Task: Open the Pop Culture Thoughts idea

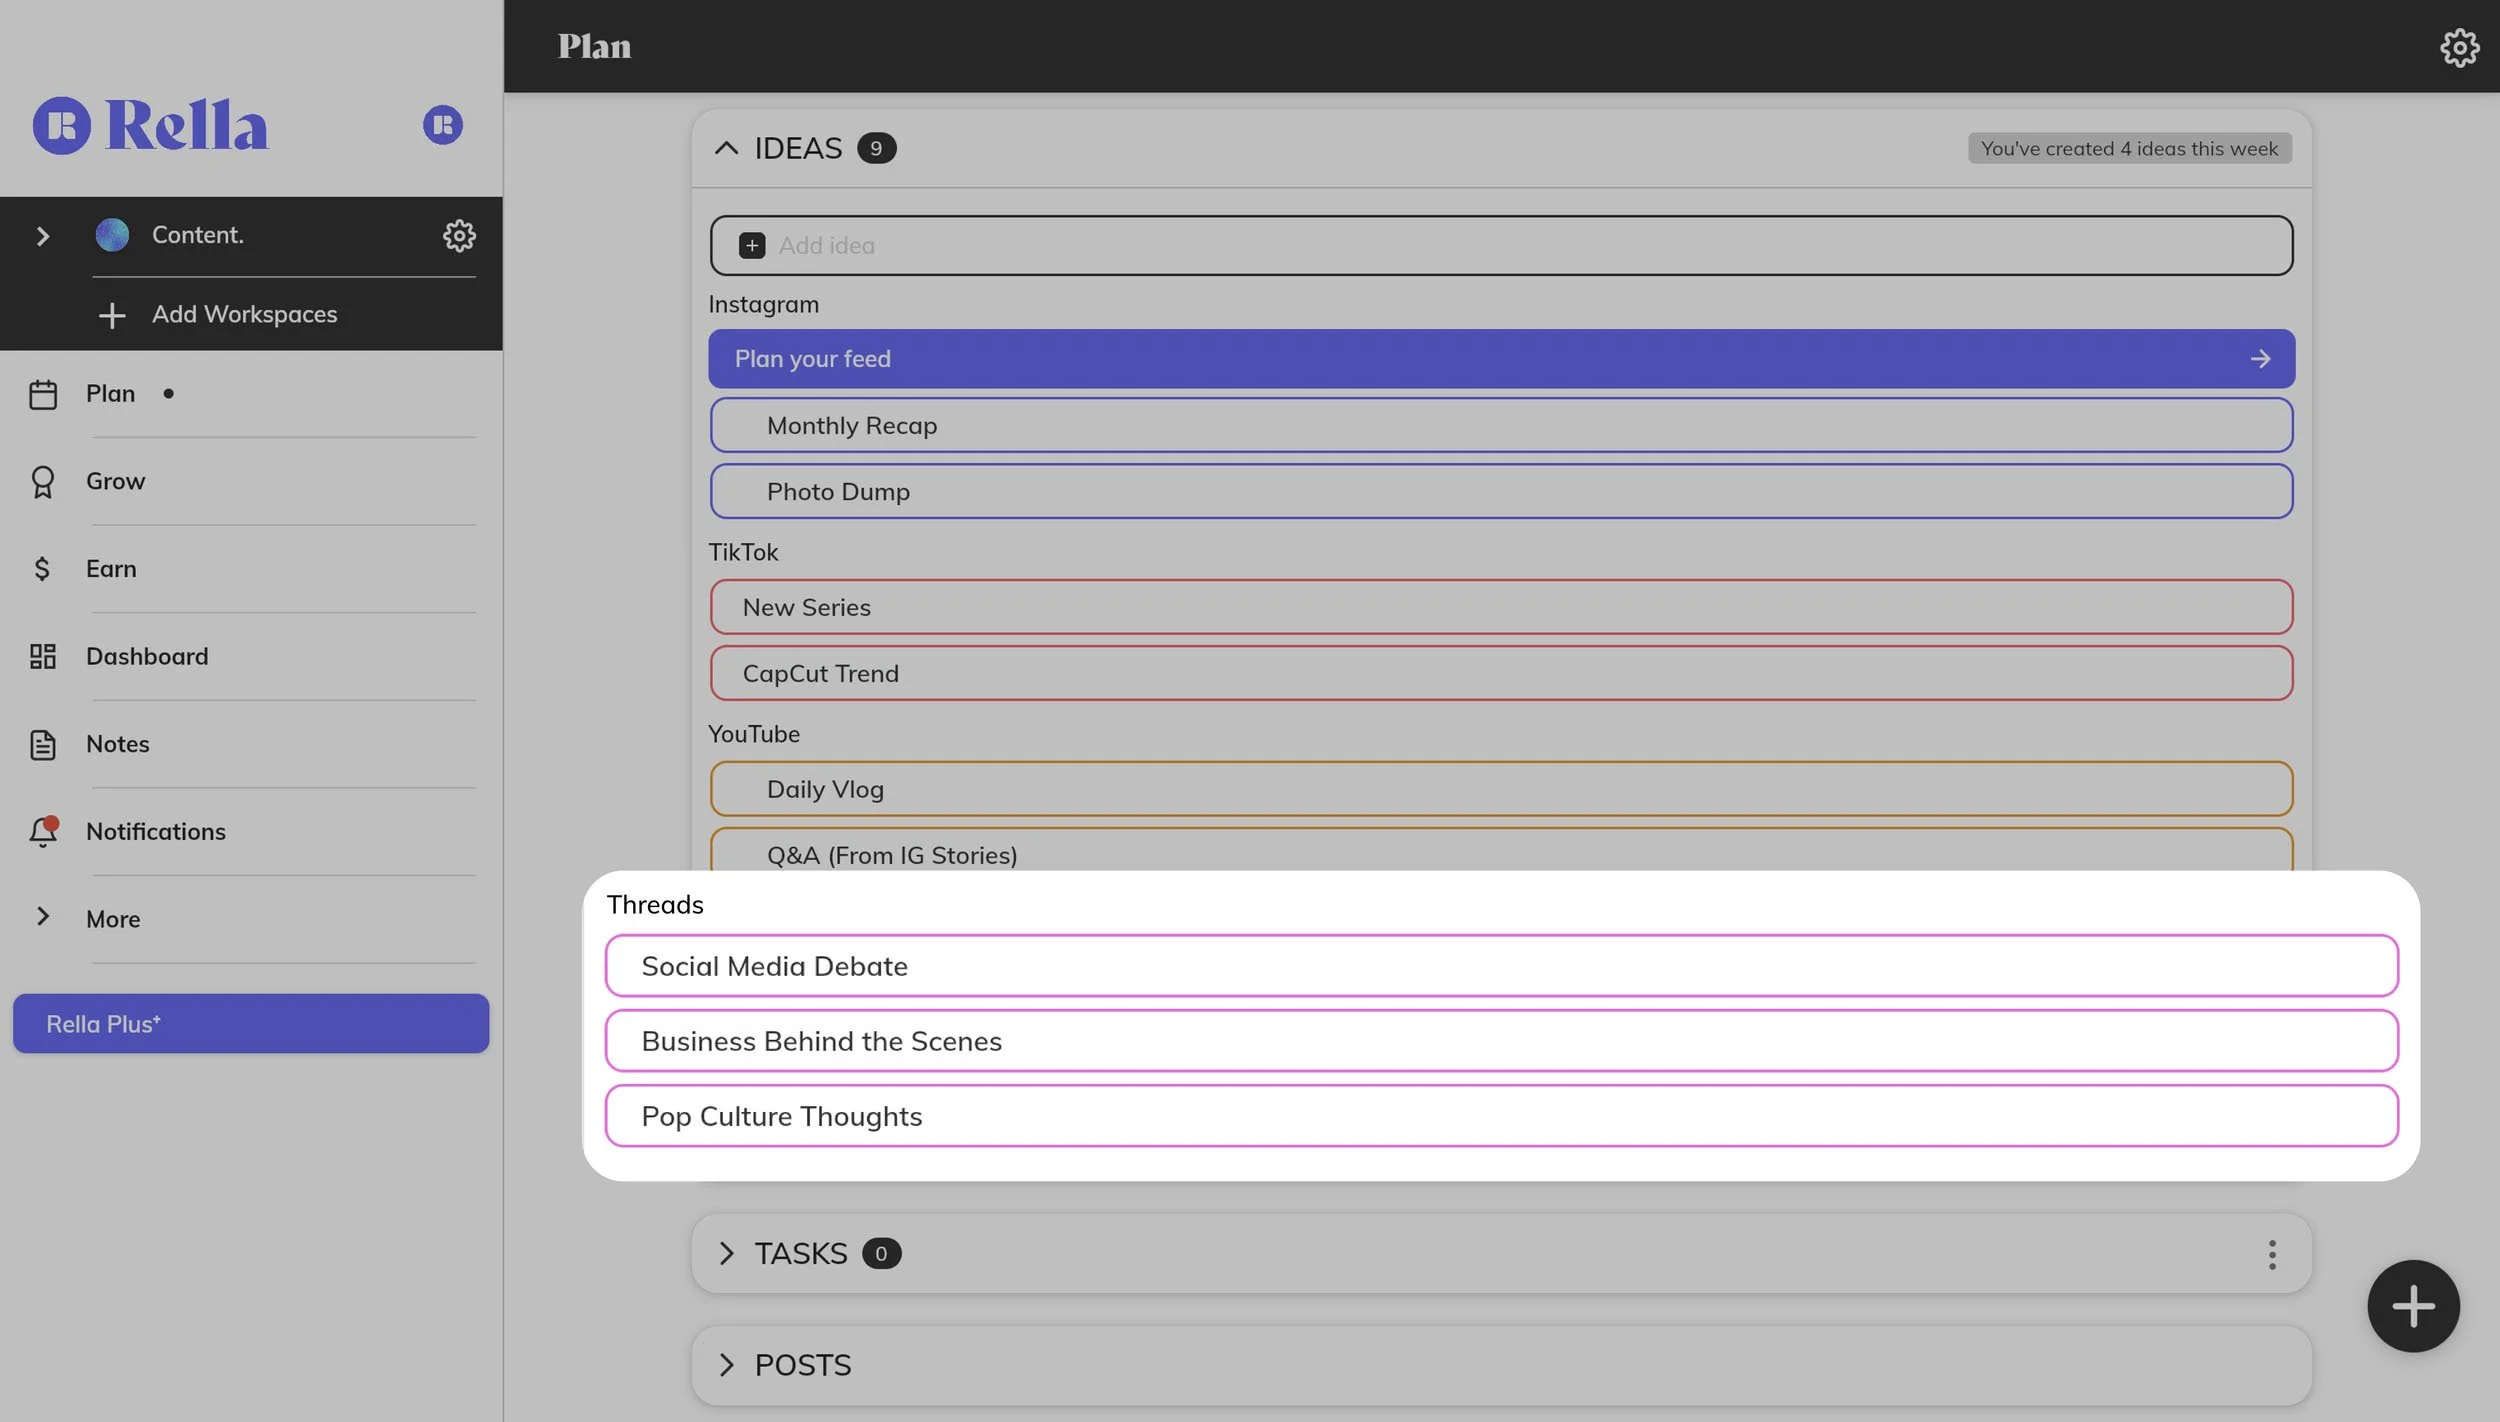Action: pos(1501,1117)
